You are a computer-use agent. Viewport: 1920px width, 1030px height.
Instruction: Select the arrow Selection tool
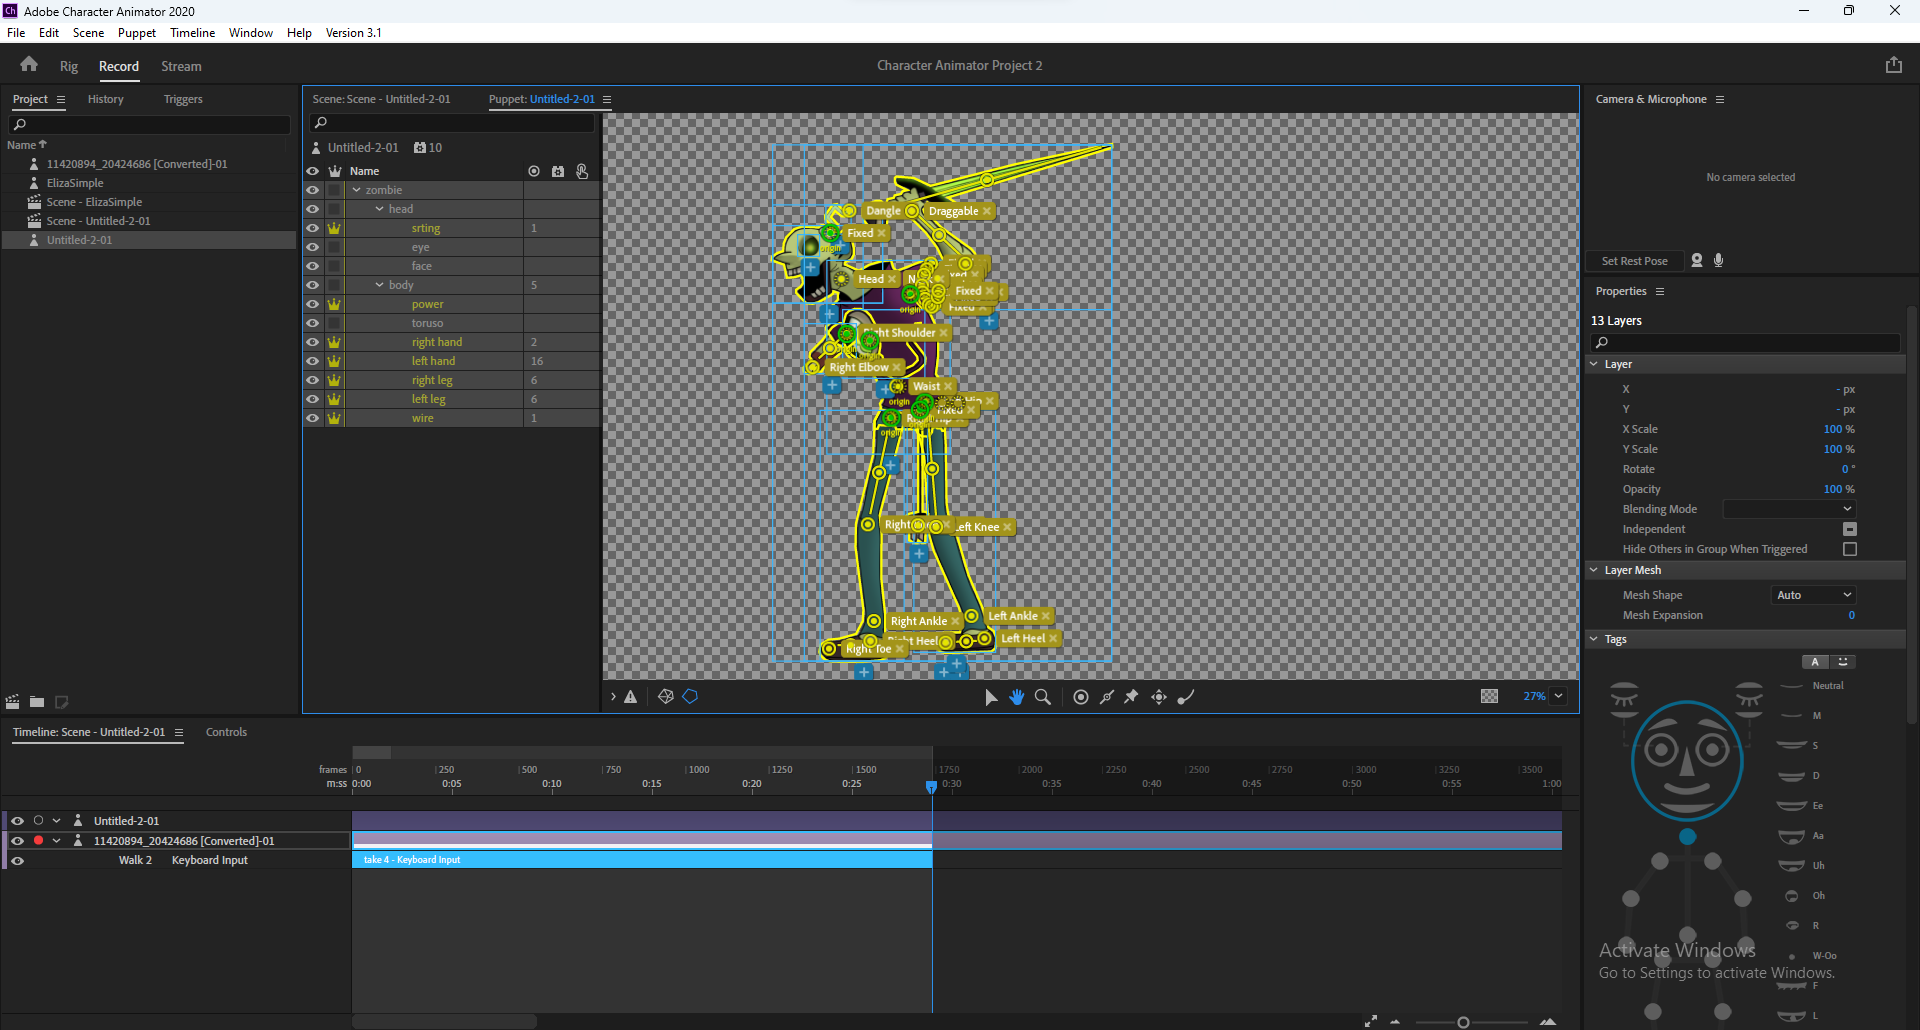coord(990,697)
